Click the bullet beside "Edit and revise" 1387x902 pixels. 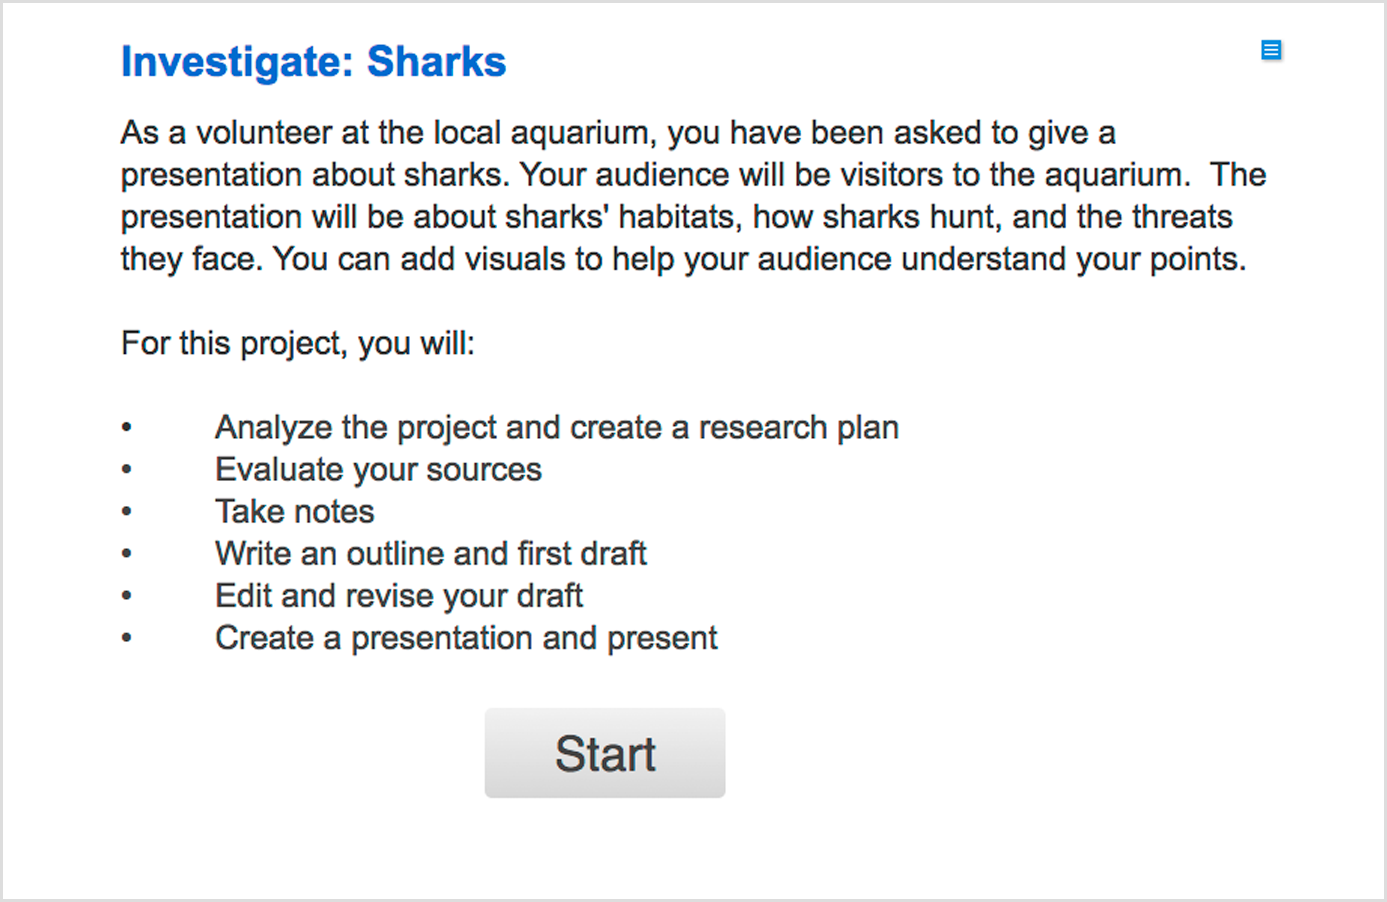point(126,596)
